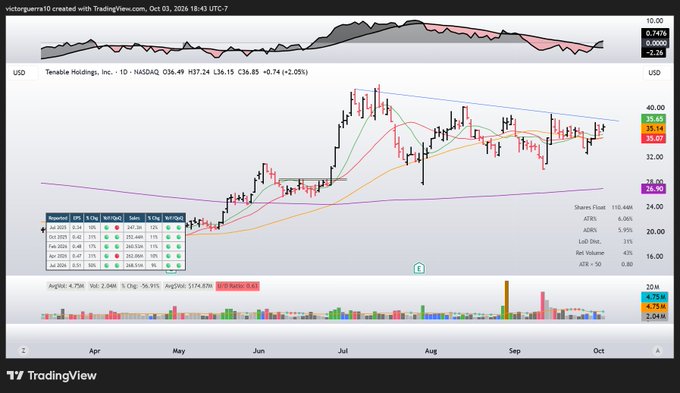Open the USD currency selector on the left
The width and height of the screenshot is (680, 393).
click(x=19, y=73)
